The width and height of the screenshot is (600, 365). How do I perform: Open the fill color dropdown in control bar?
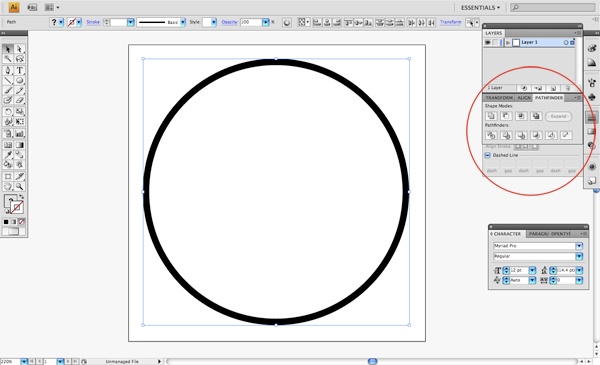pyautogui.click(x=61, y=22)
